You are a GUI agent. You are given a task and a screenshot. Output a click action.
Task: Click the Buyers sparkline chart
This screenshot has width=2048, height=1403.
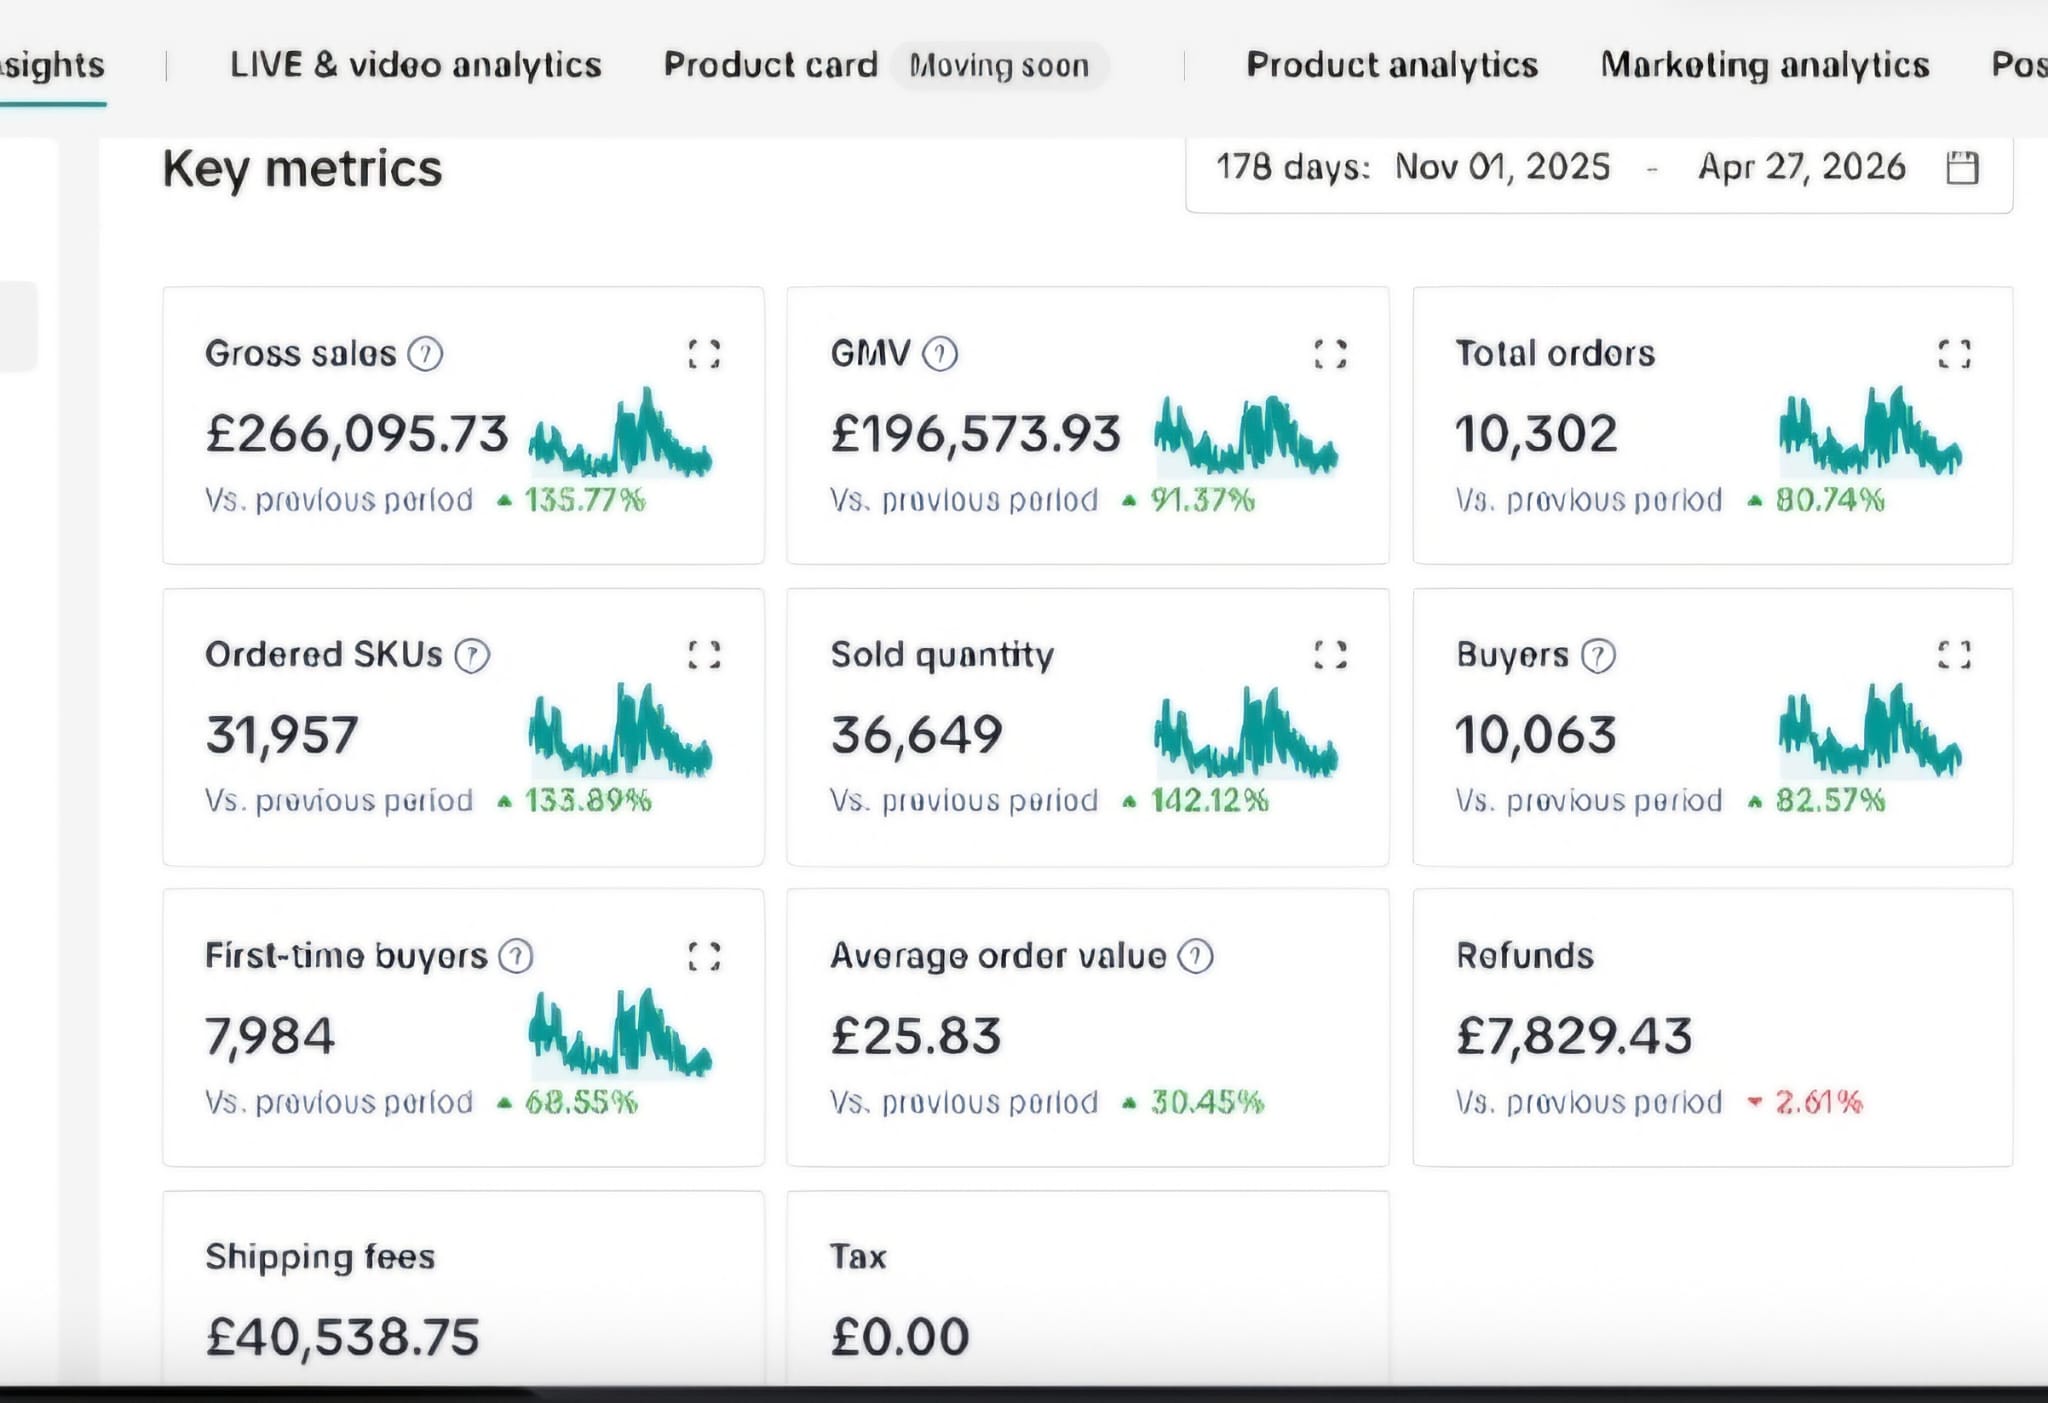pyautogui.click(x=1870, y=731)
